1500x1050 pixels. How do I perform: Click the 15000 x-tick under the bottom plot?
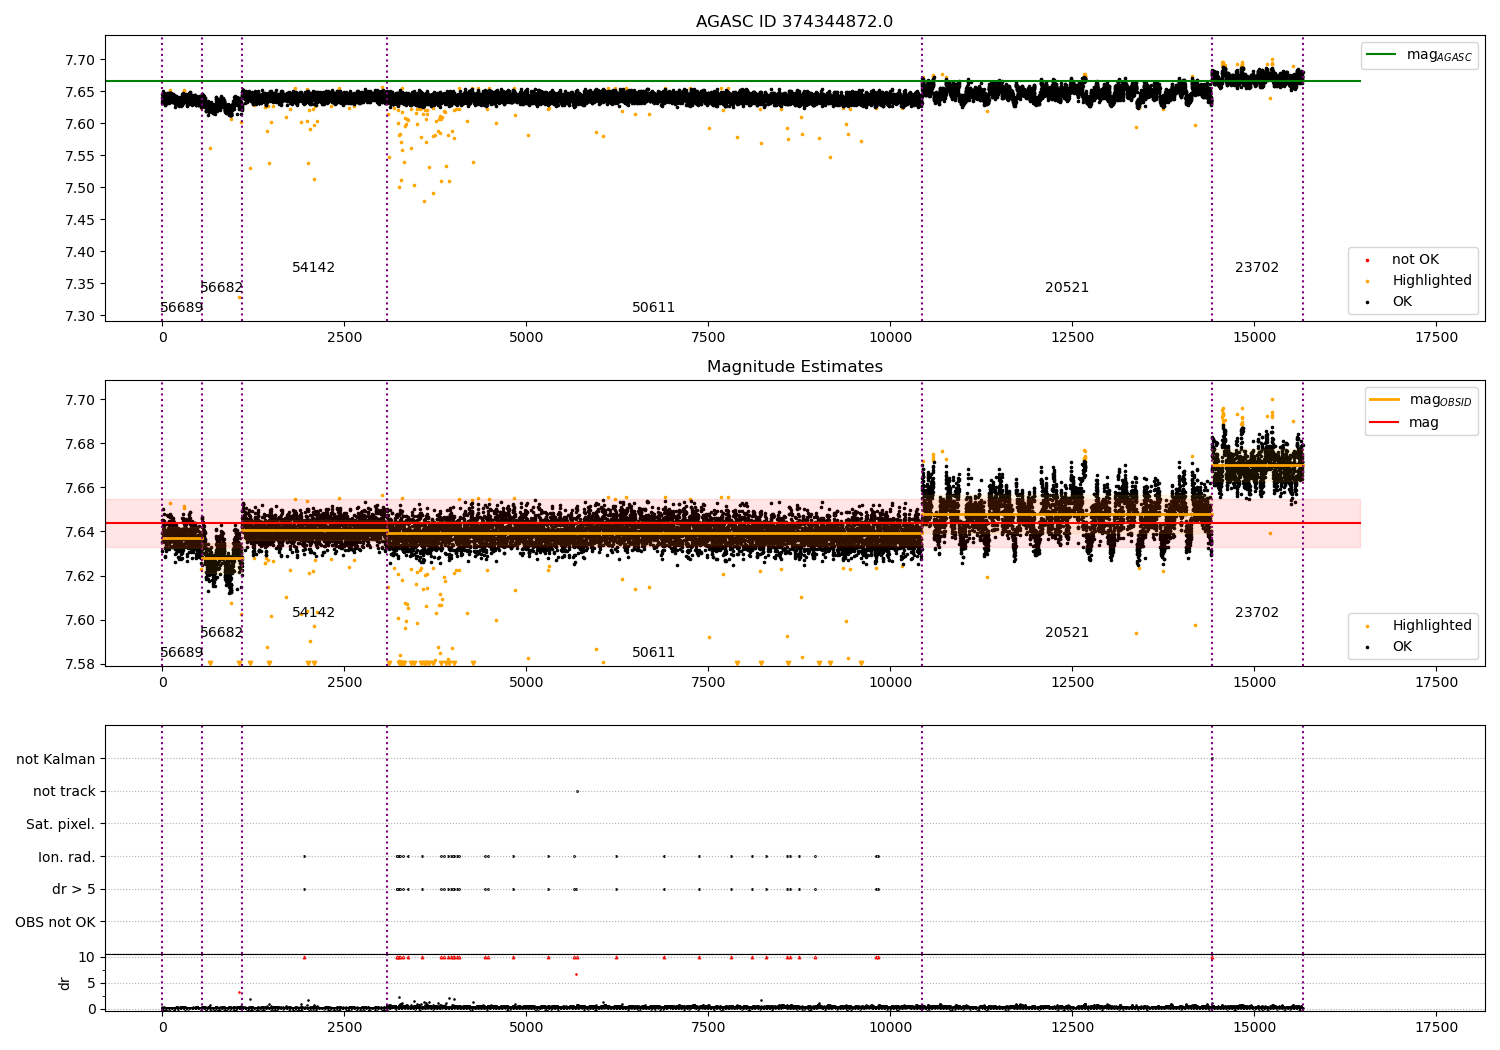(1255, 1027)
